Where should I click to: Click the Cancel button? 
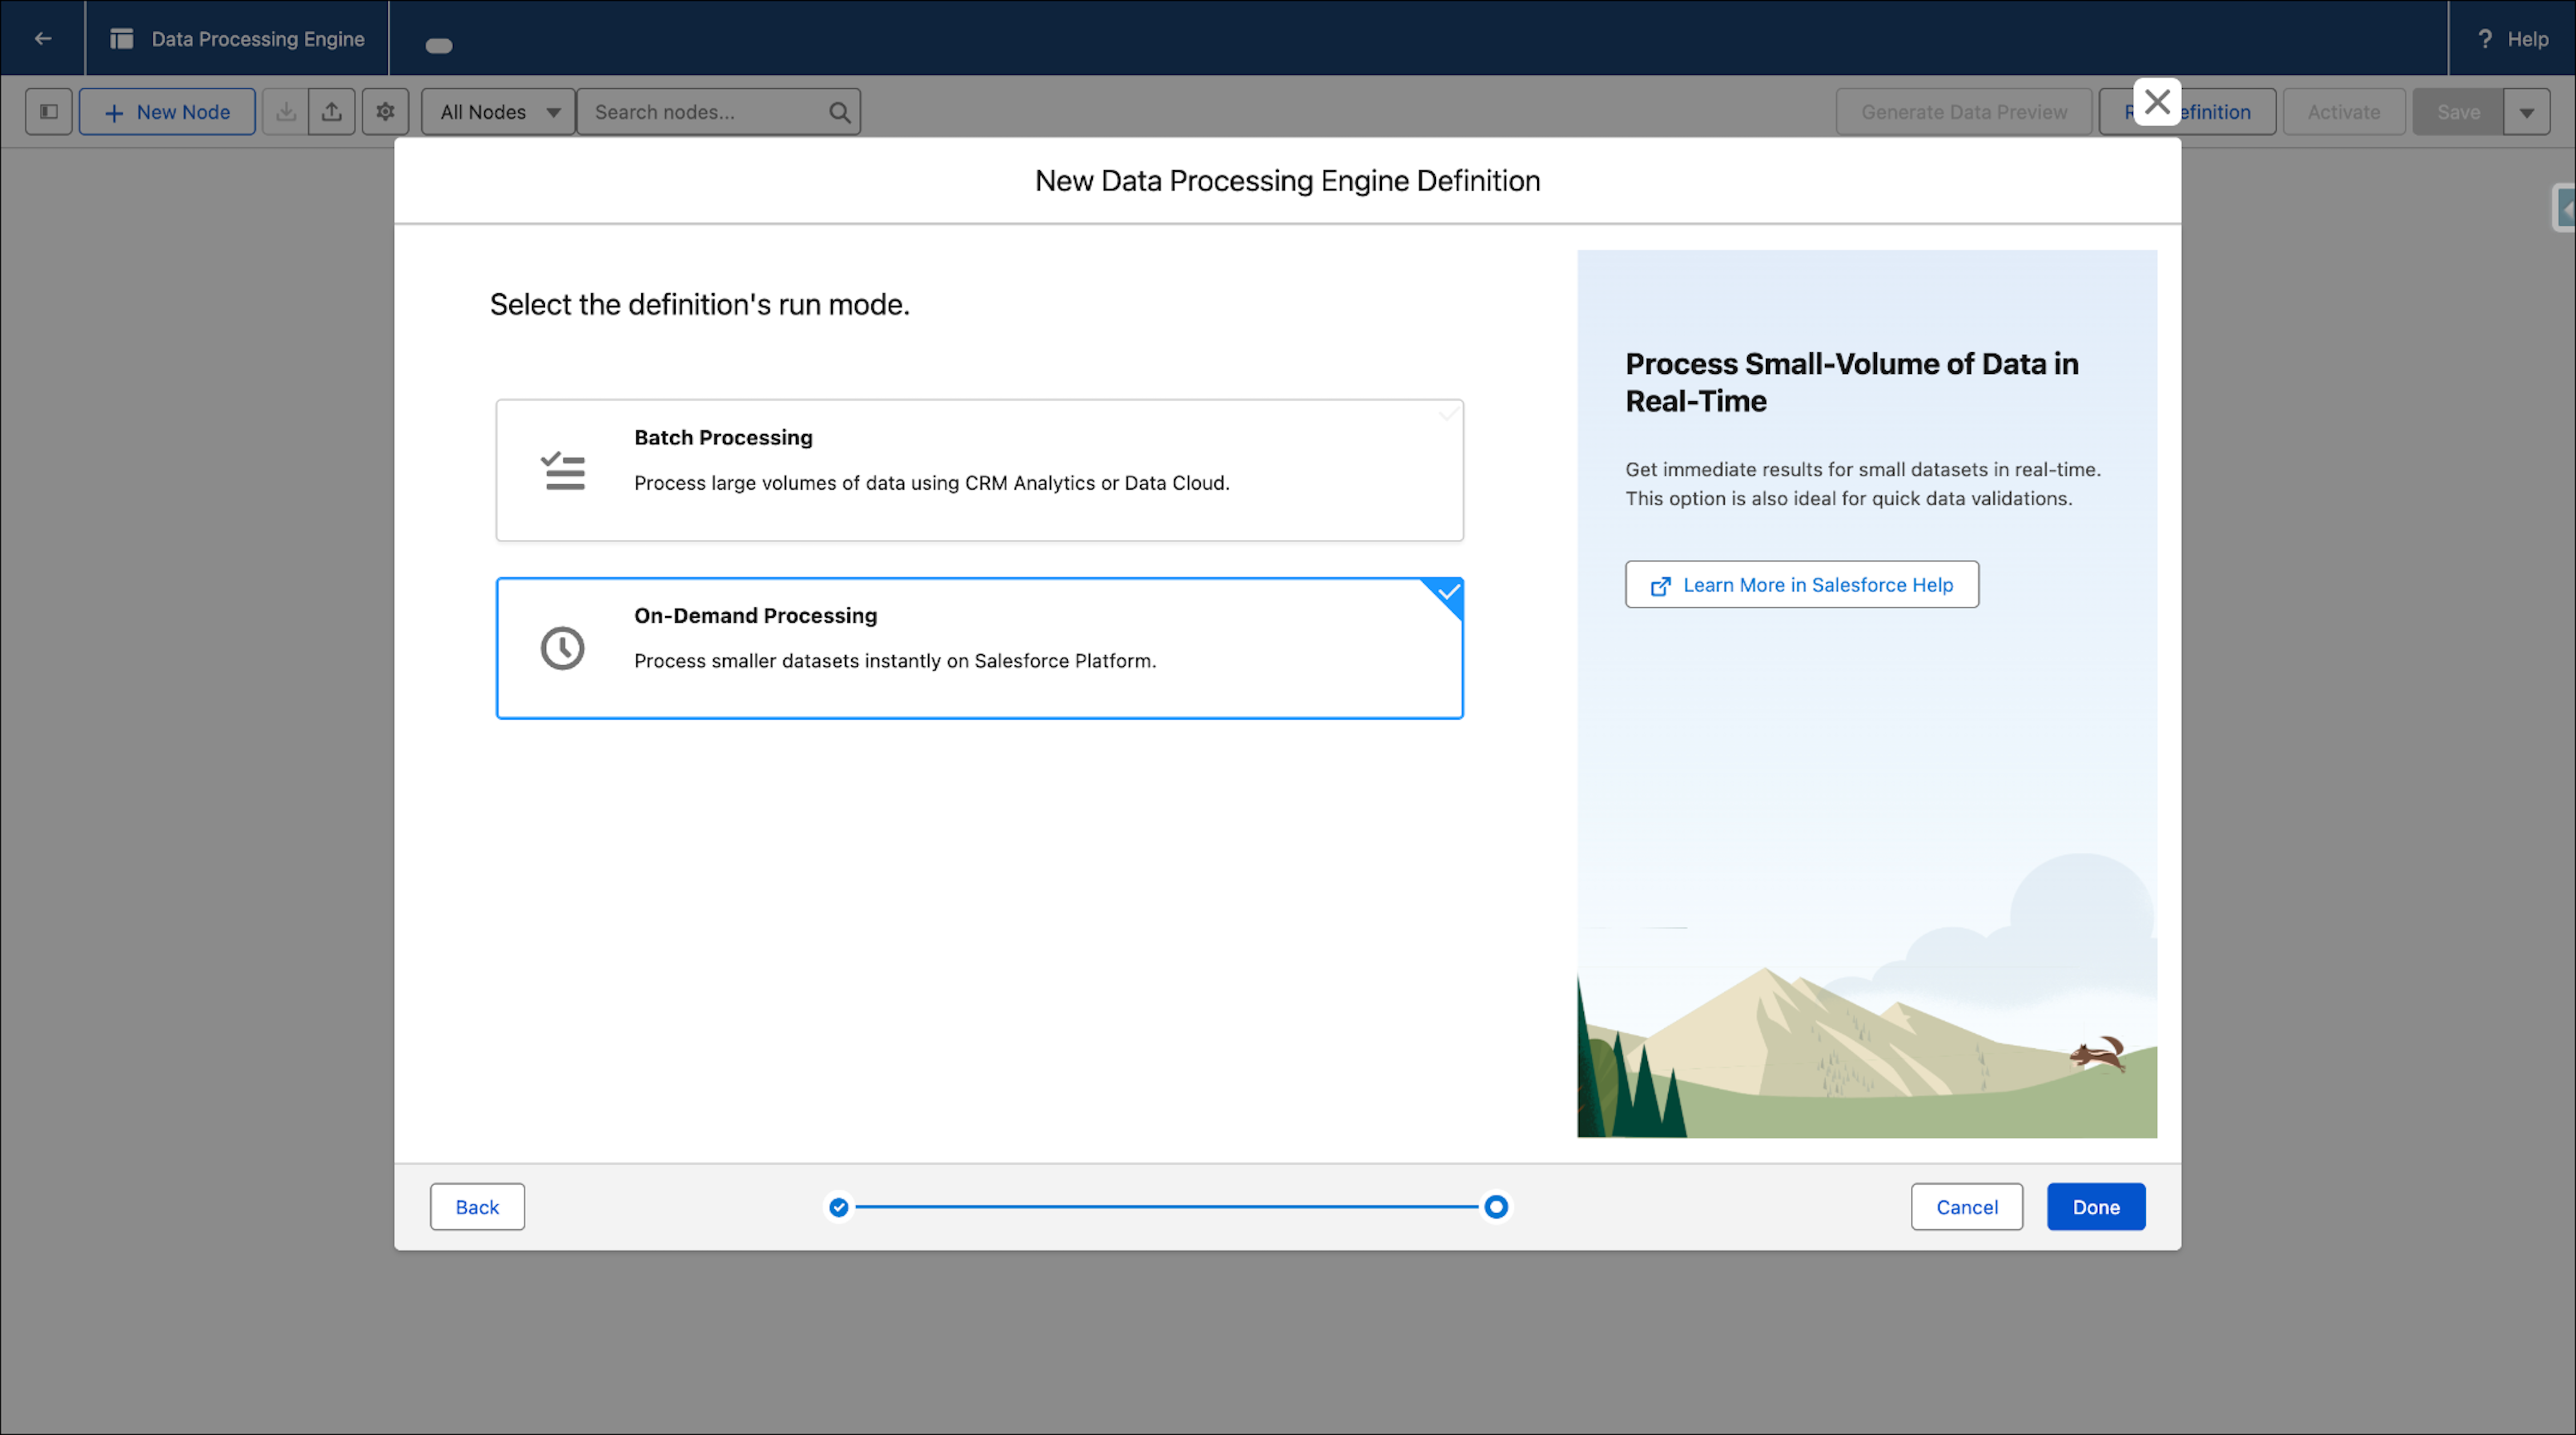click(1967, 1207)
